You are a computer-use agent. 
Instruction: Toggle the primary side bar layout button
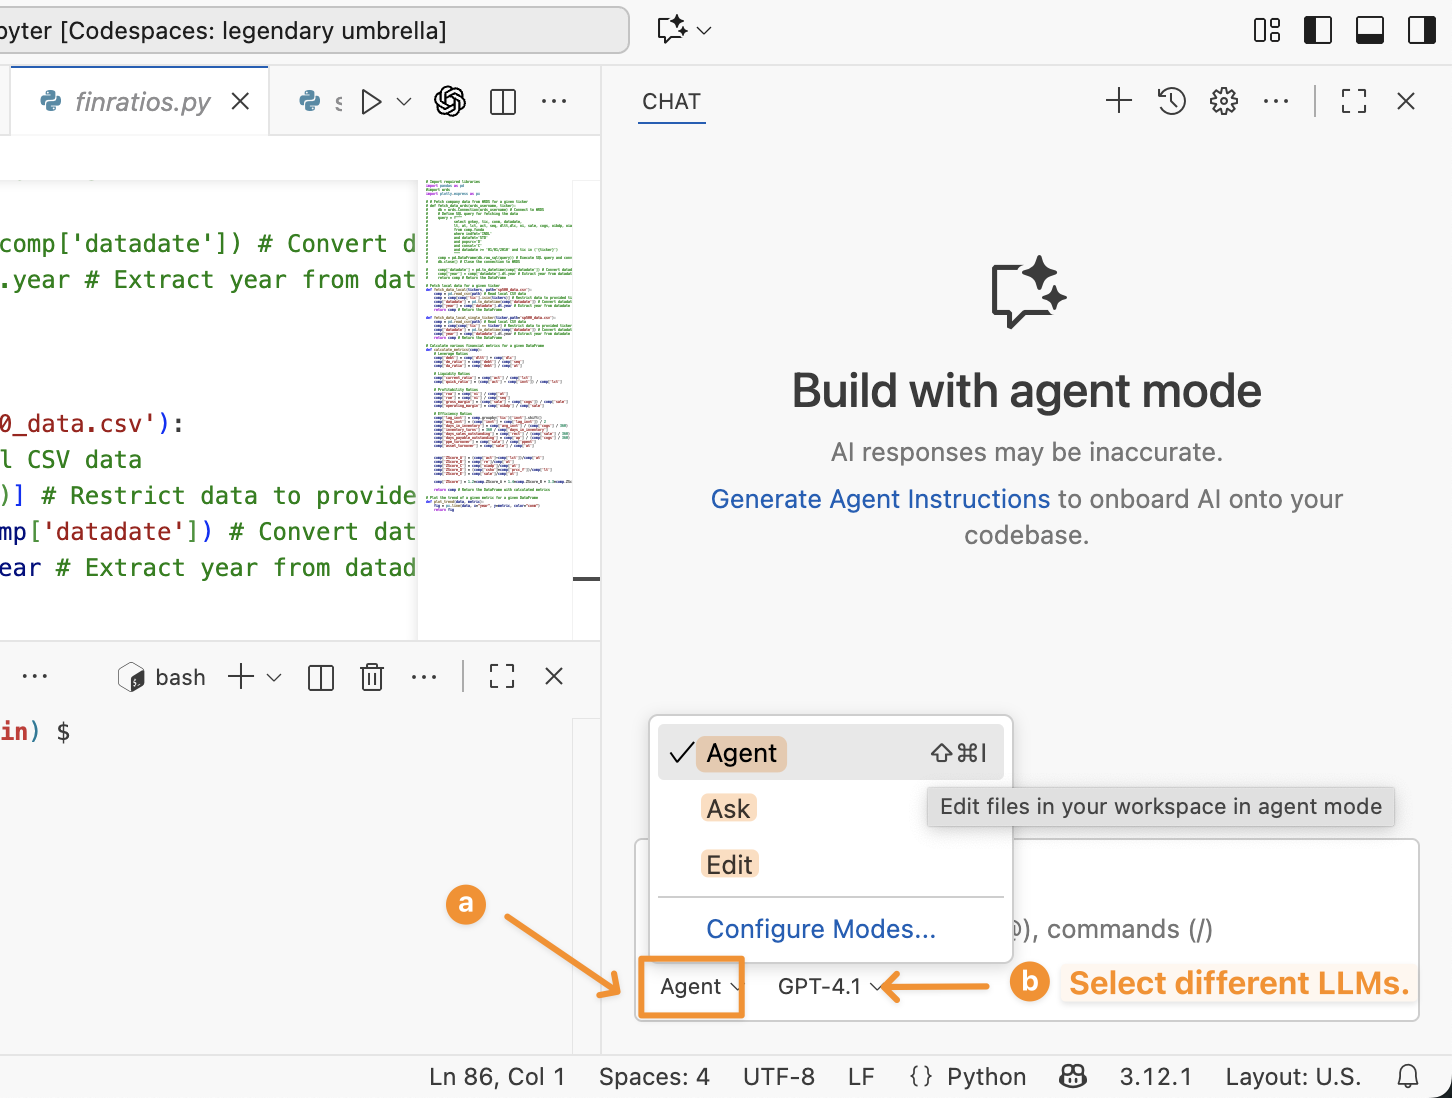1318,30
